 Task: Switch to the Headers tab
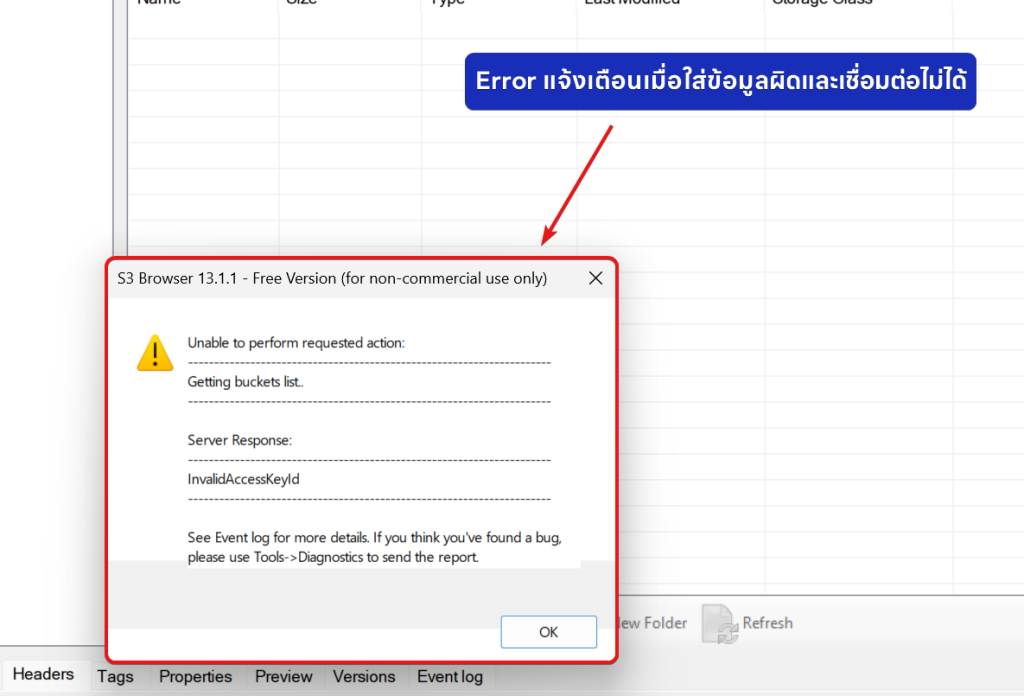pos(43,675)
